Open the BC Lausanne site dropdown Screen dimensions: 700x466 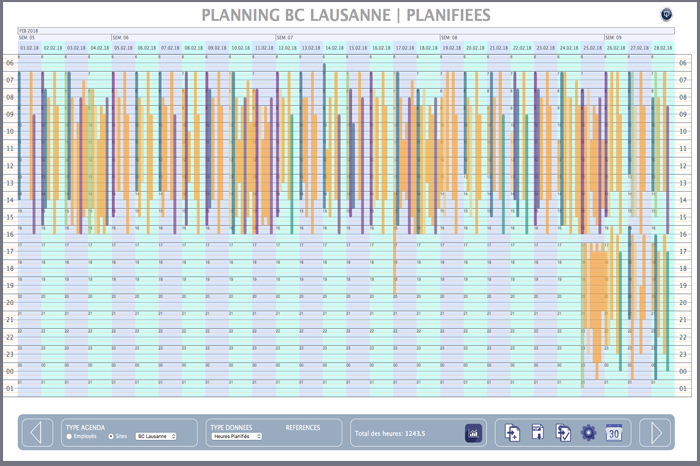(x=155, y=437)
